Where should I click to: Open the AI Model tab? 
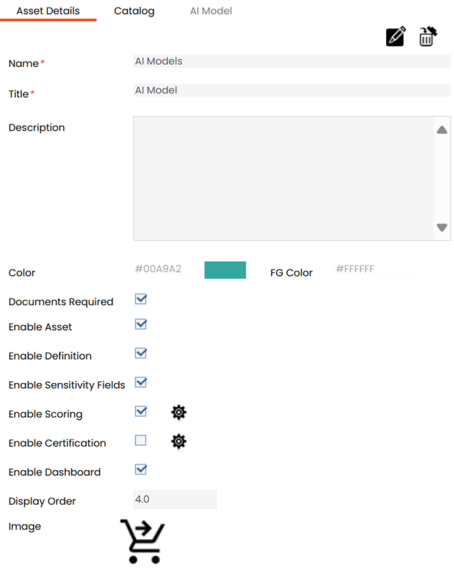pos(211,11)
